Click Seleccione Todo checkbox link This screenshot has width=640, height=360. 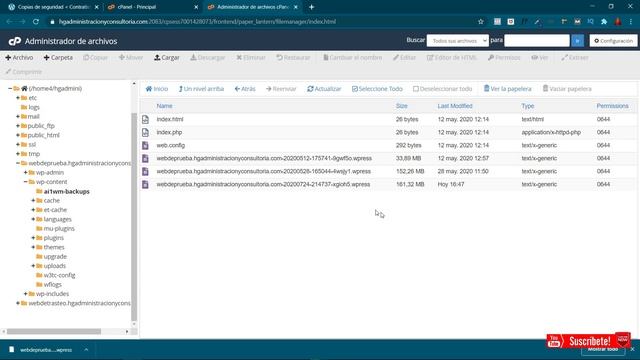coord(377,89)
